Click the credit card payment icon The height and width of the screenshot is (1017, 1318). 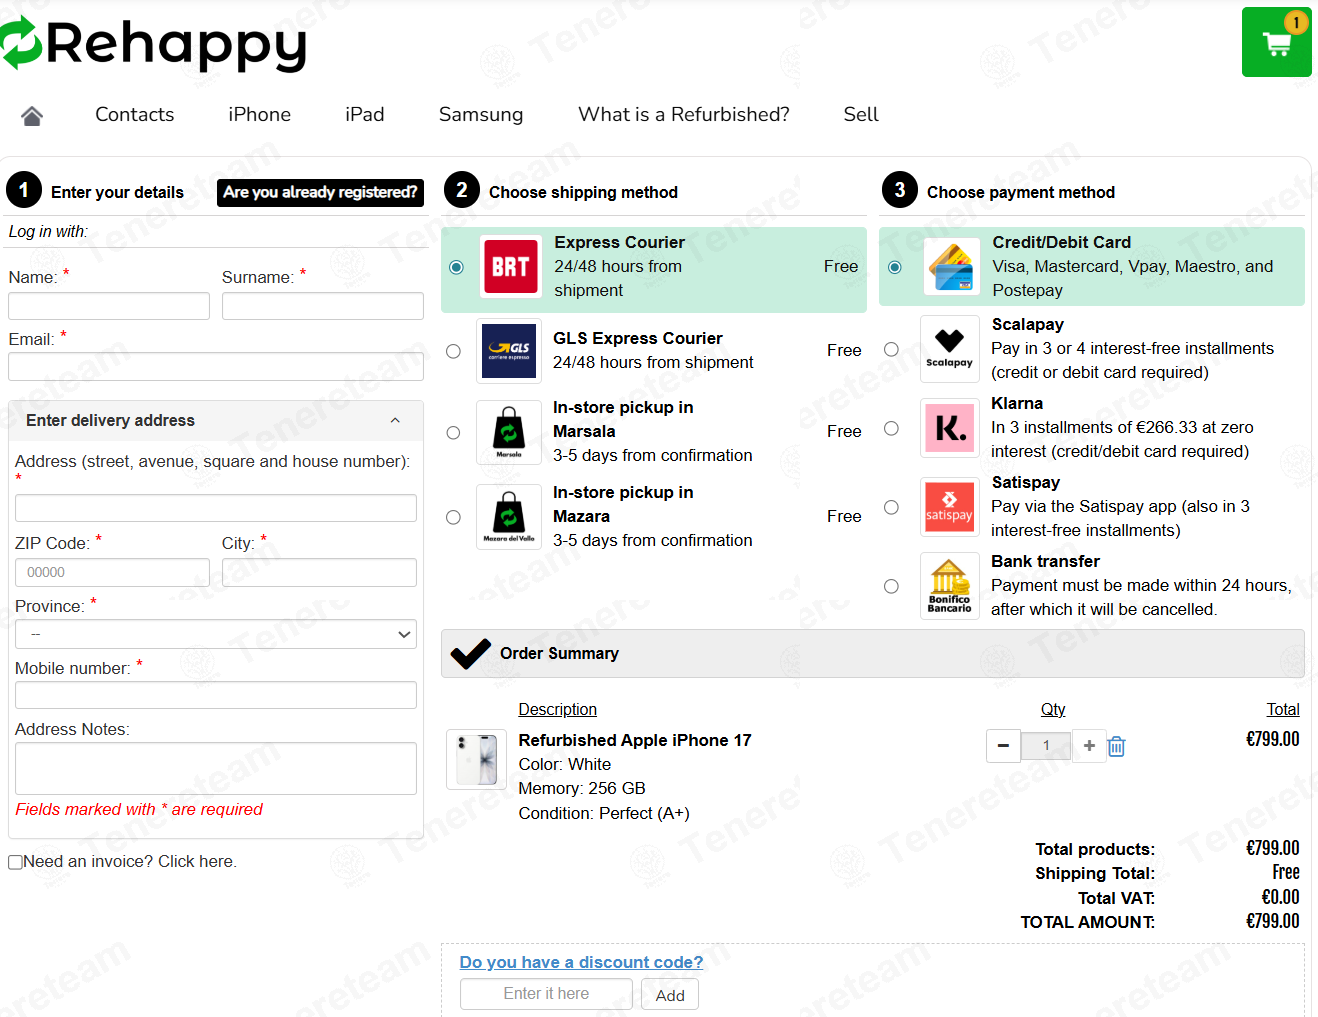[951, 267]
